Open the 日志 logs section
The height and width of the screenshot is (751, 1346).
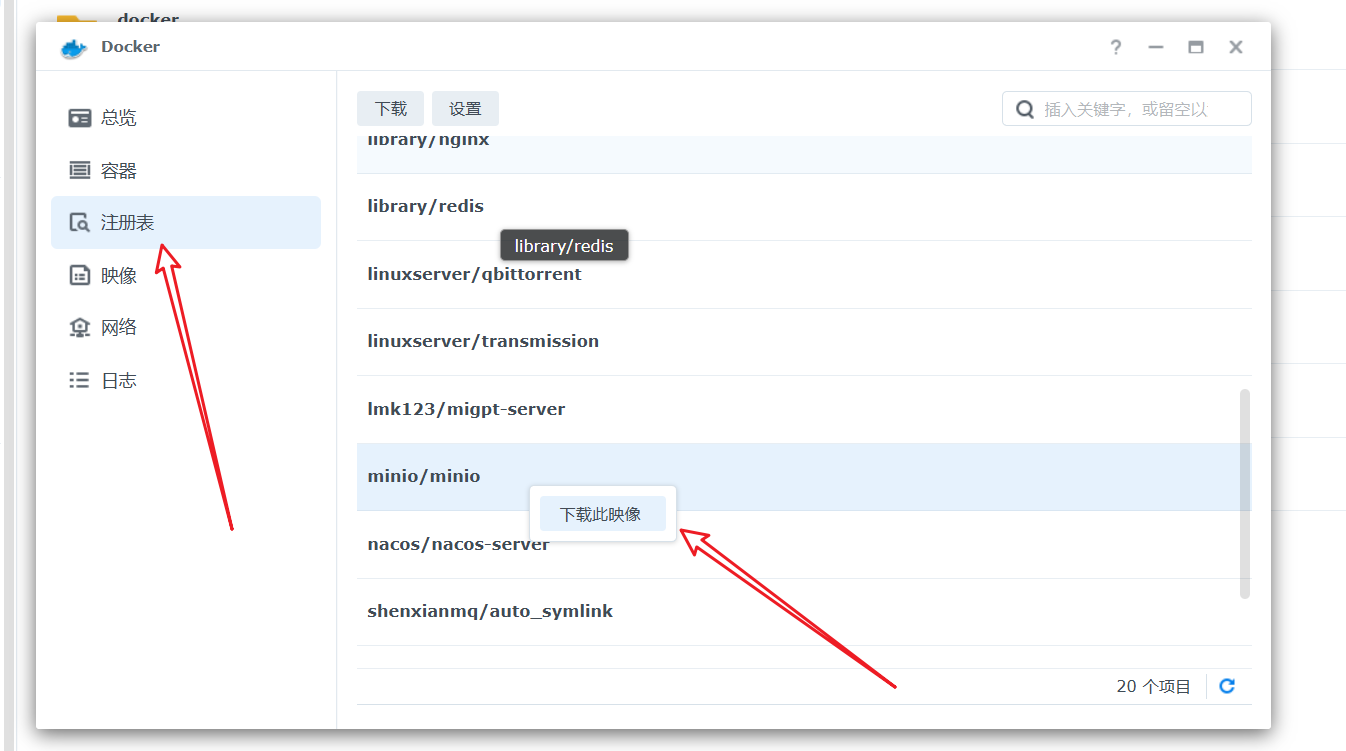[x=186, y=380]
